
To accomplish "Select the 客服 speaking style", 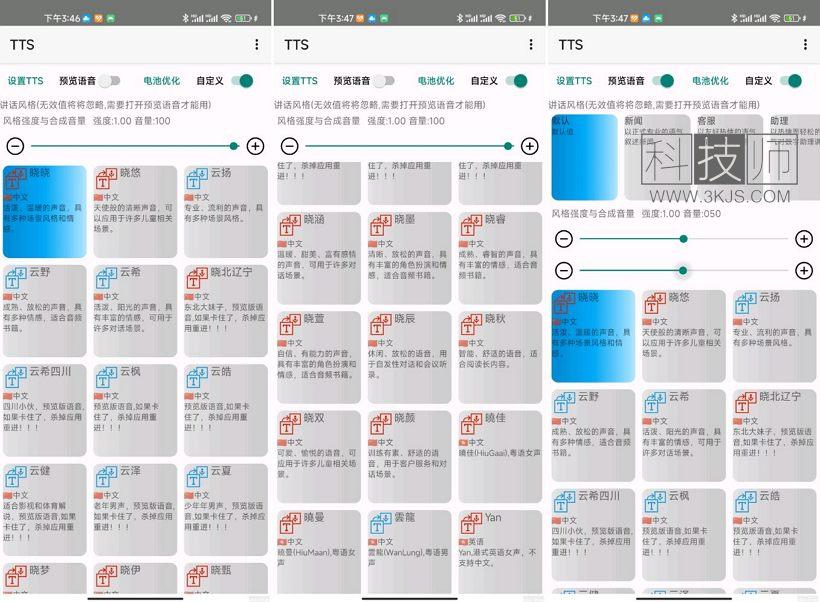I will [x=730, y=157].
